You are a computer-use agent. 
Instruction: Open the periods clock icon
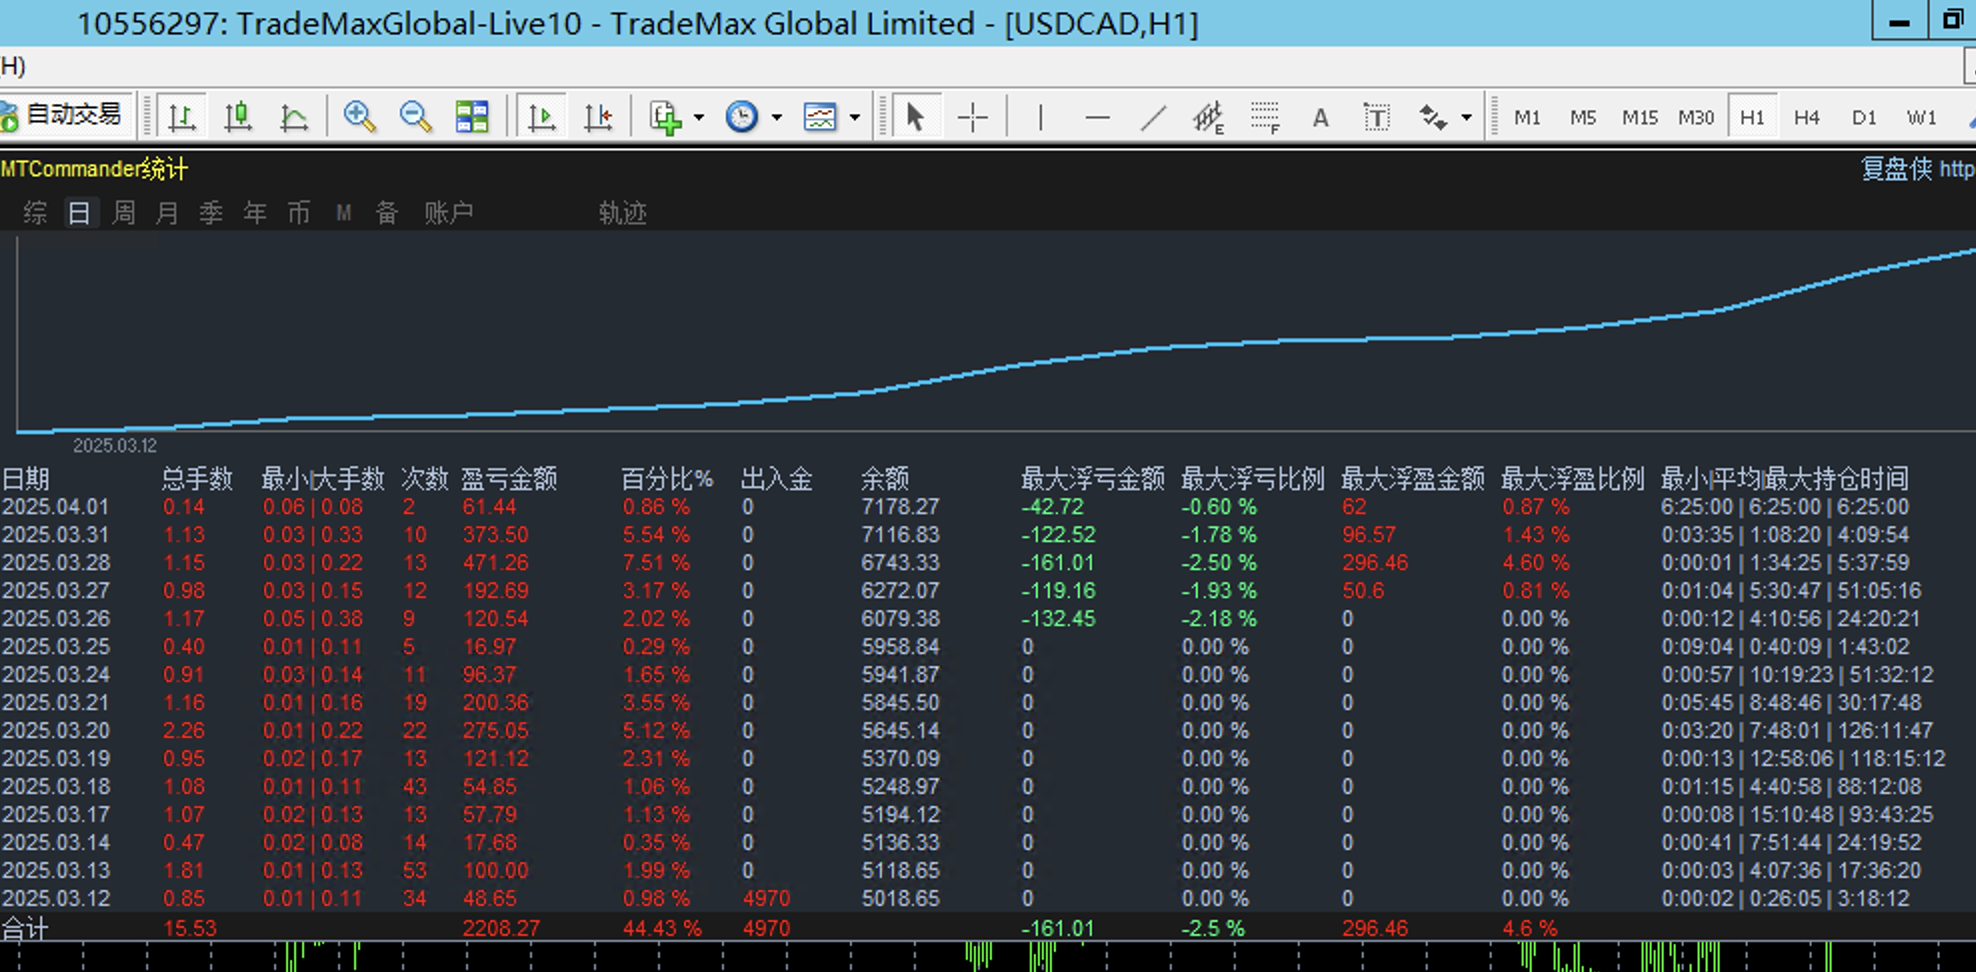(x=742, y=117)
